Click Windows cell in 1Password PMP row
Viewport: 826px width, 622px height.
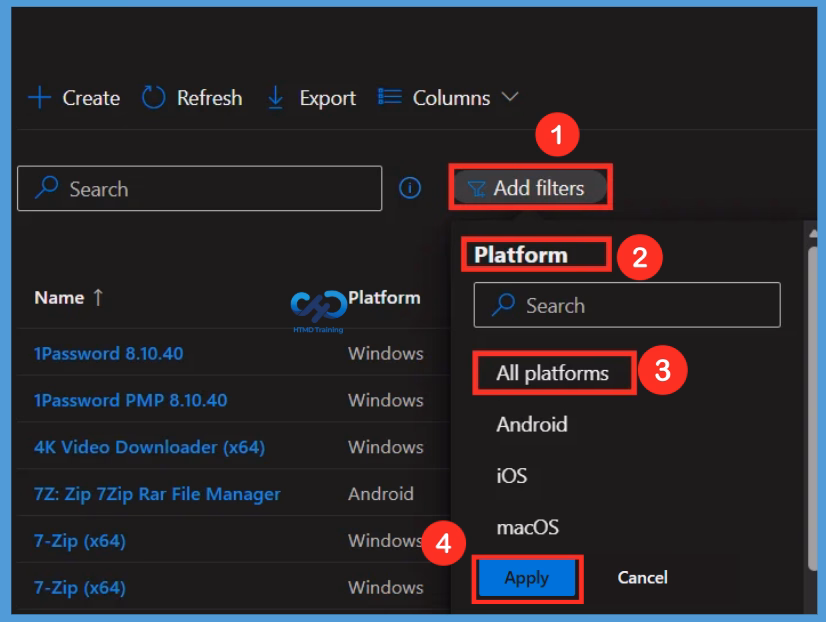[386, 400]
